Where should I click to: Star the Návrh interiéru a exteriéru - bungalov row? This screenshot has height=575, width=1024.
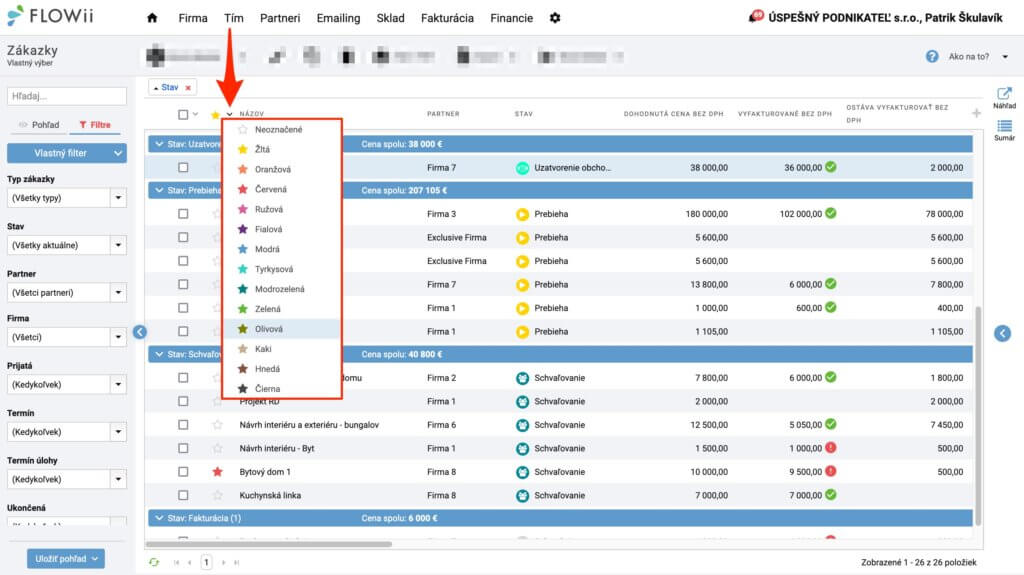(217, 425)
